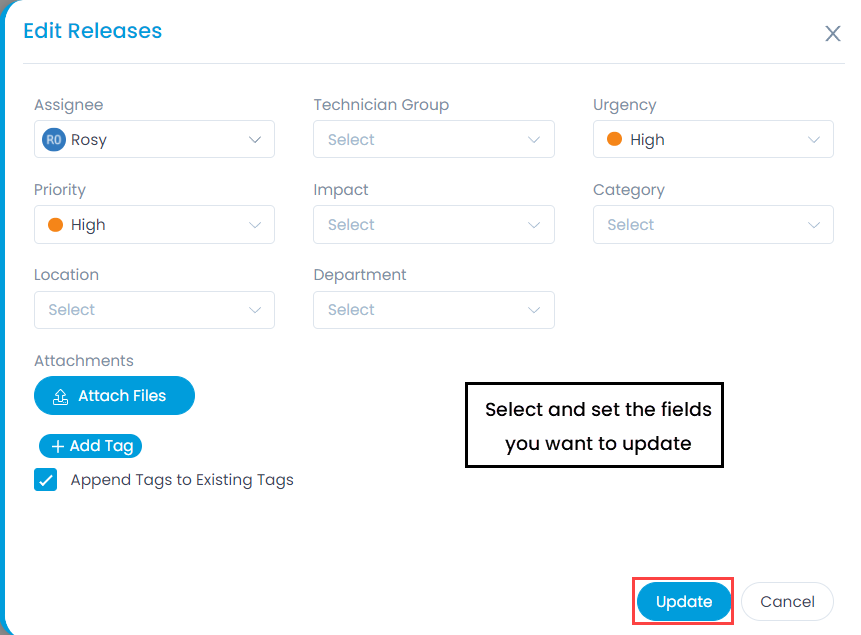Click the orange Urgency High indicator dot
Viewport: 861px width, 635px height.
tap(614, 139)
